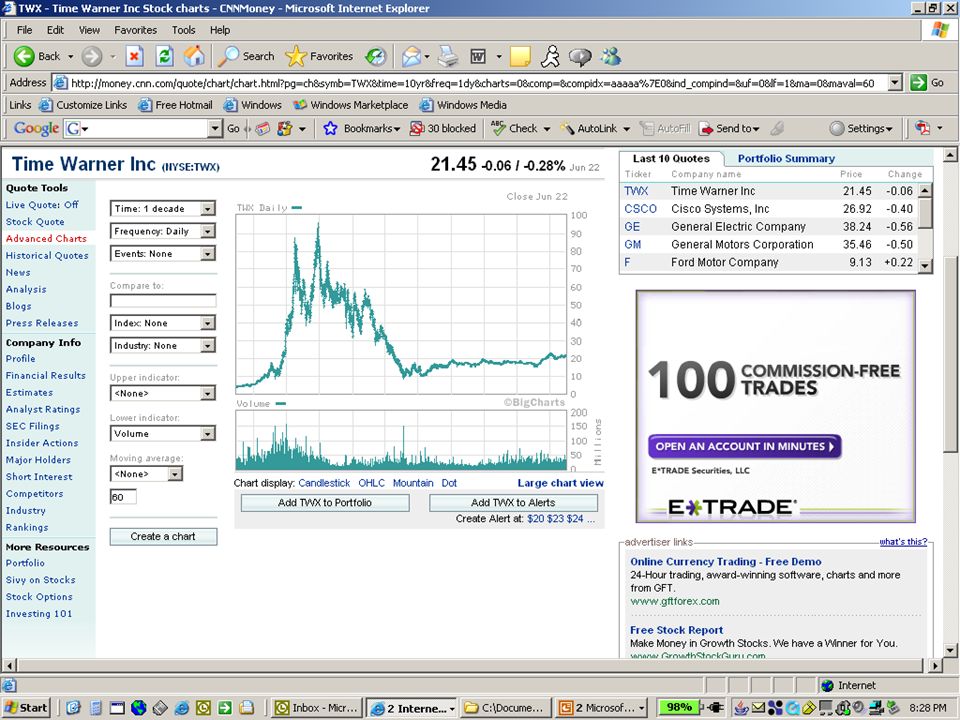Open the Moving average dropdown
This screenshot has width=960, height=720.
tap(146, 474)
